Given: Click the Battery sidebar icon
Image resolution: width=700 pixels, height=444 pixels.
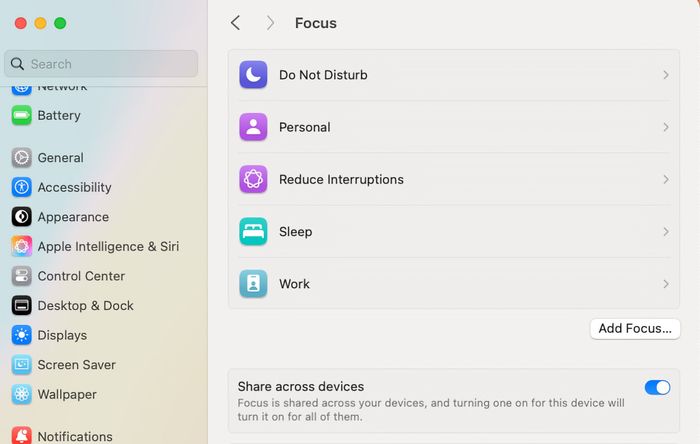Looking at the screenshot, I should (21, 116).
